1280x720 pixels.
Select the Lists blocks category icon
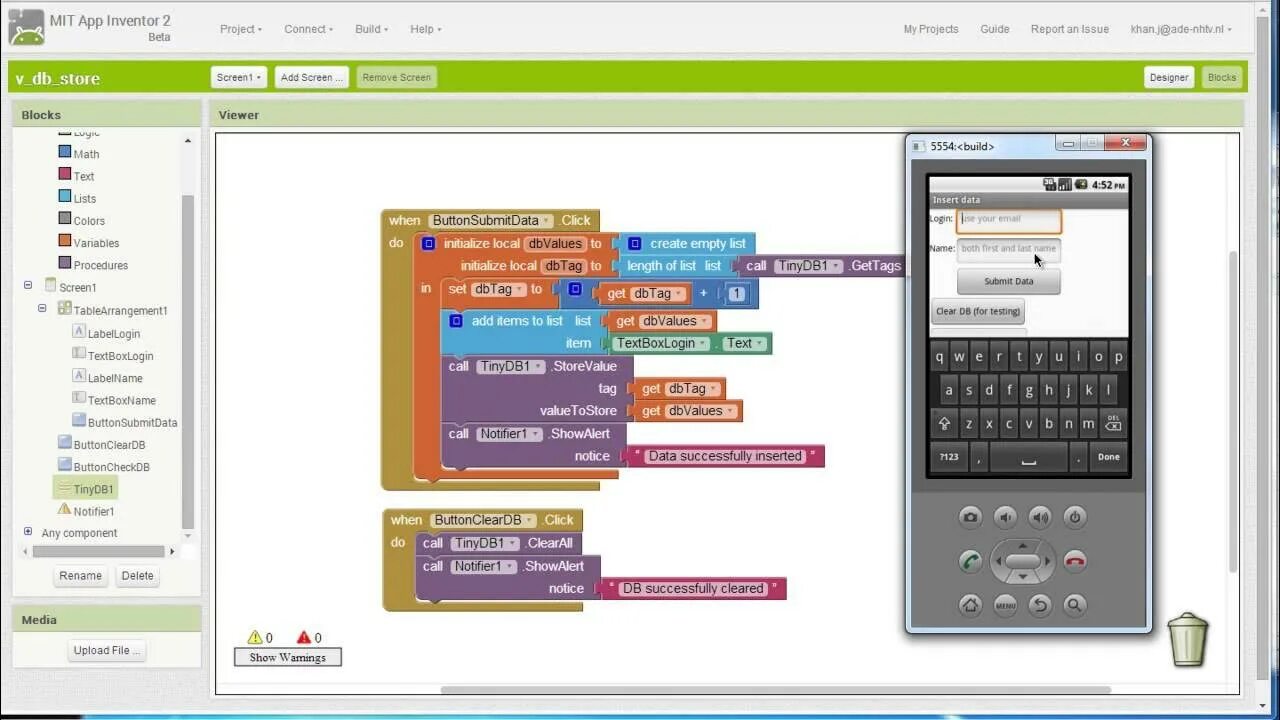65,196
